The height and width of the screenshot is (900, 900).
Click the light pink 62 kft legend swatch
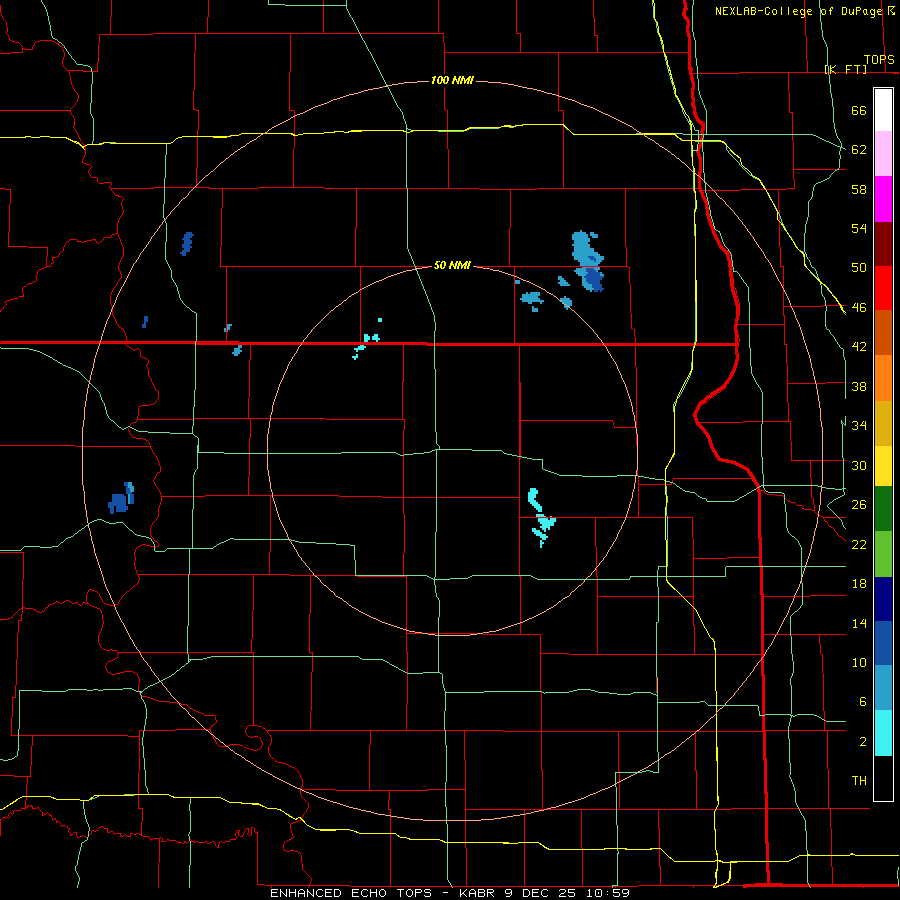click(883, 154)
